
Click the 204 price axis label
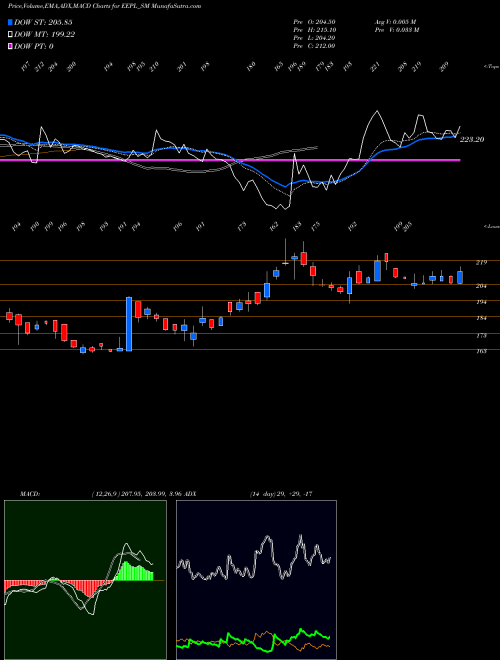click(481, 286)
